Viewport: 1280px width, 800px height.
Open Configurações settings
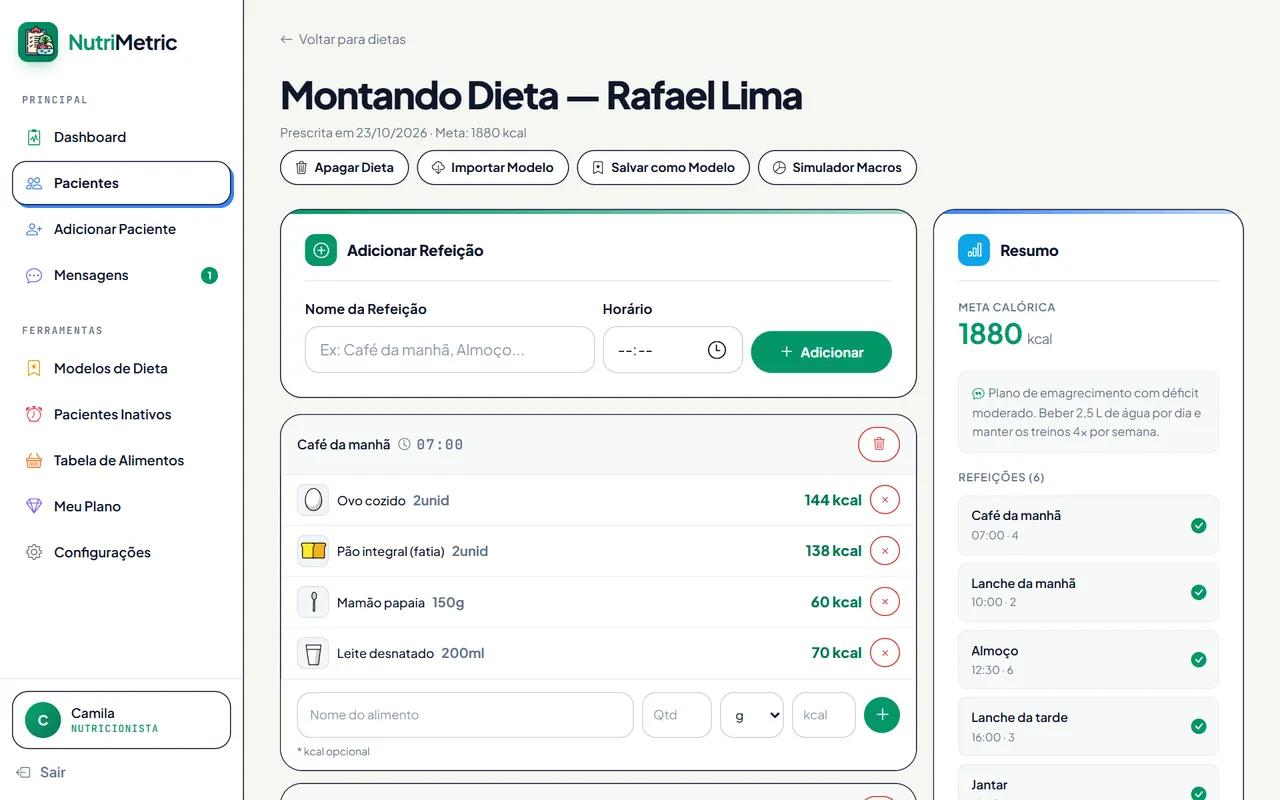click(x=121, y=552)
